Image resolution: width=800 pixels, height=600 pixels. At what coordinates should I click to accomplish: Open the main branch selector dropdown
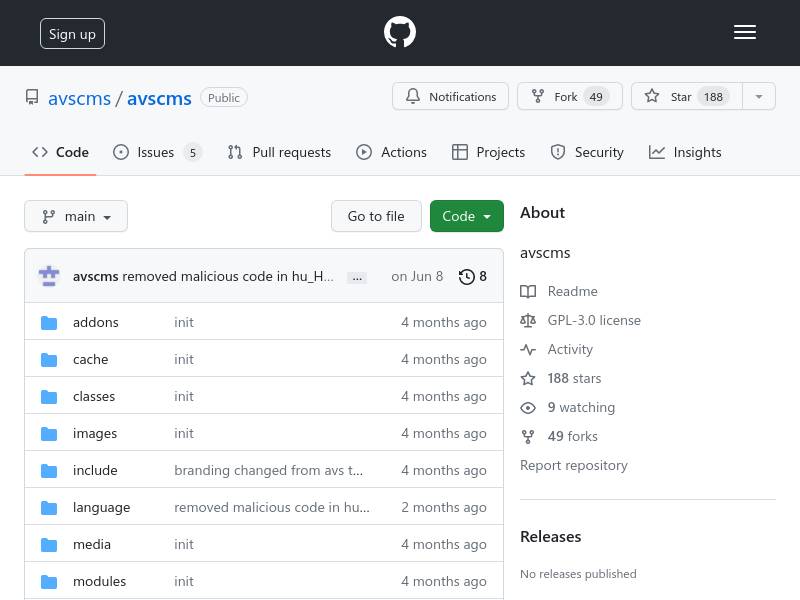[76, 216]
